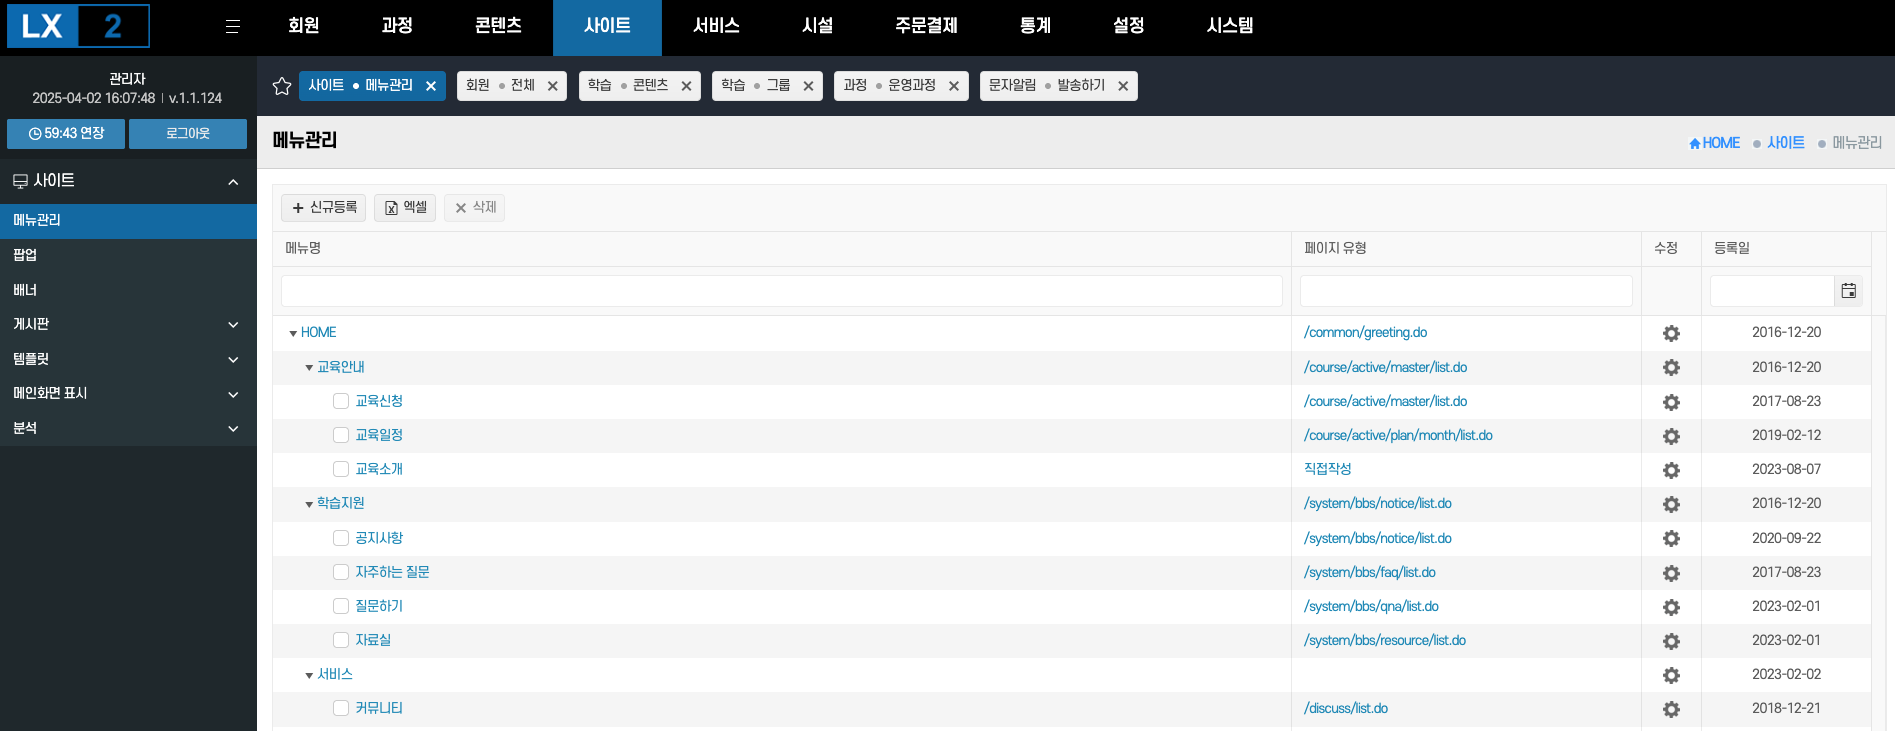Click the 로그아웃 button
This screenshot has width=1895, height=731.
[187, 134]
